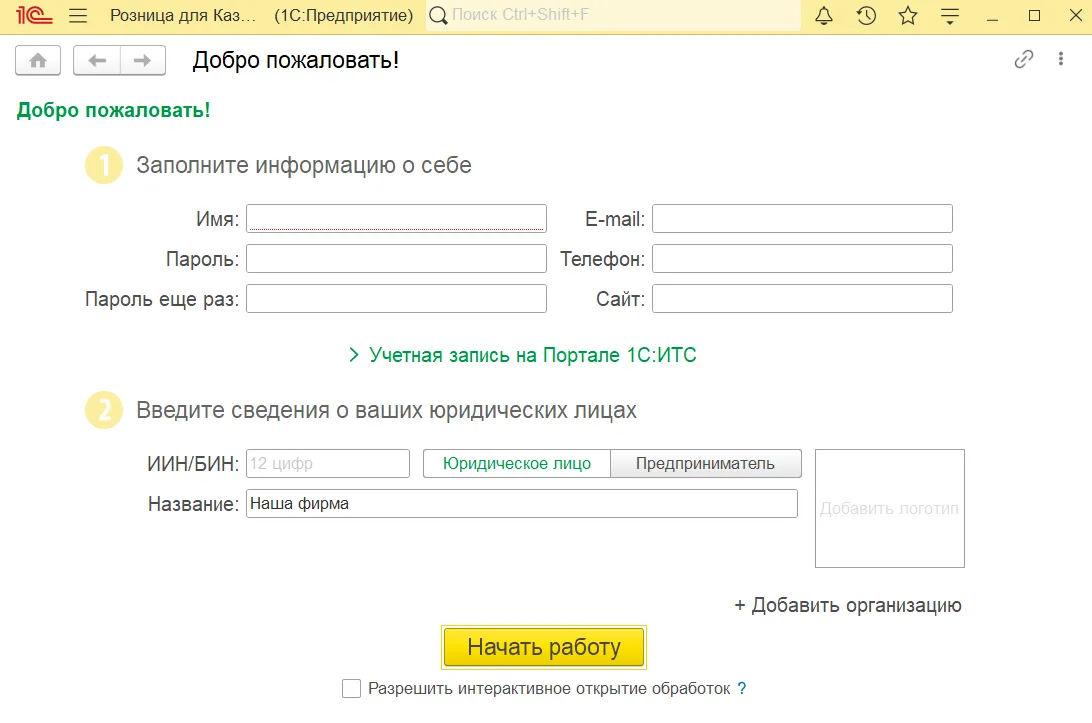Screen dimensions: 1092x723
Task: Click the Розница для Каз… title text
Action: tap(183, 15)
